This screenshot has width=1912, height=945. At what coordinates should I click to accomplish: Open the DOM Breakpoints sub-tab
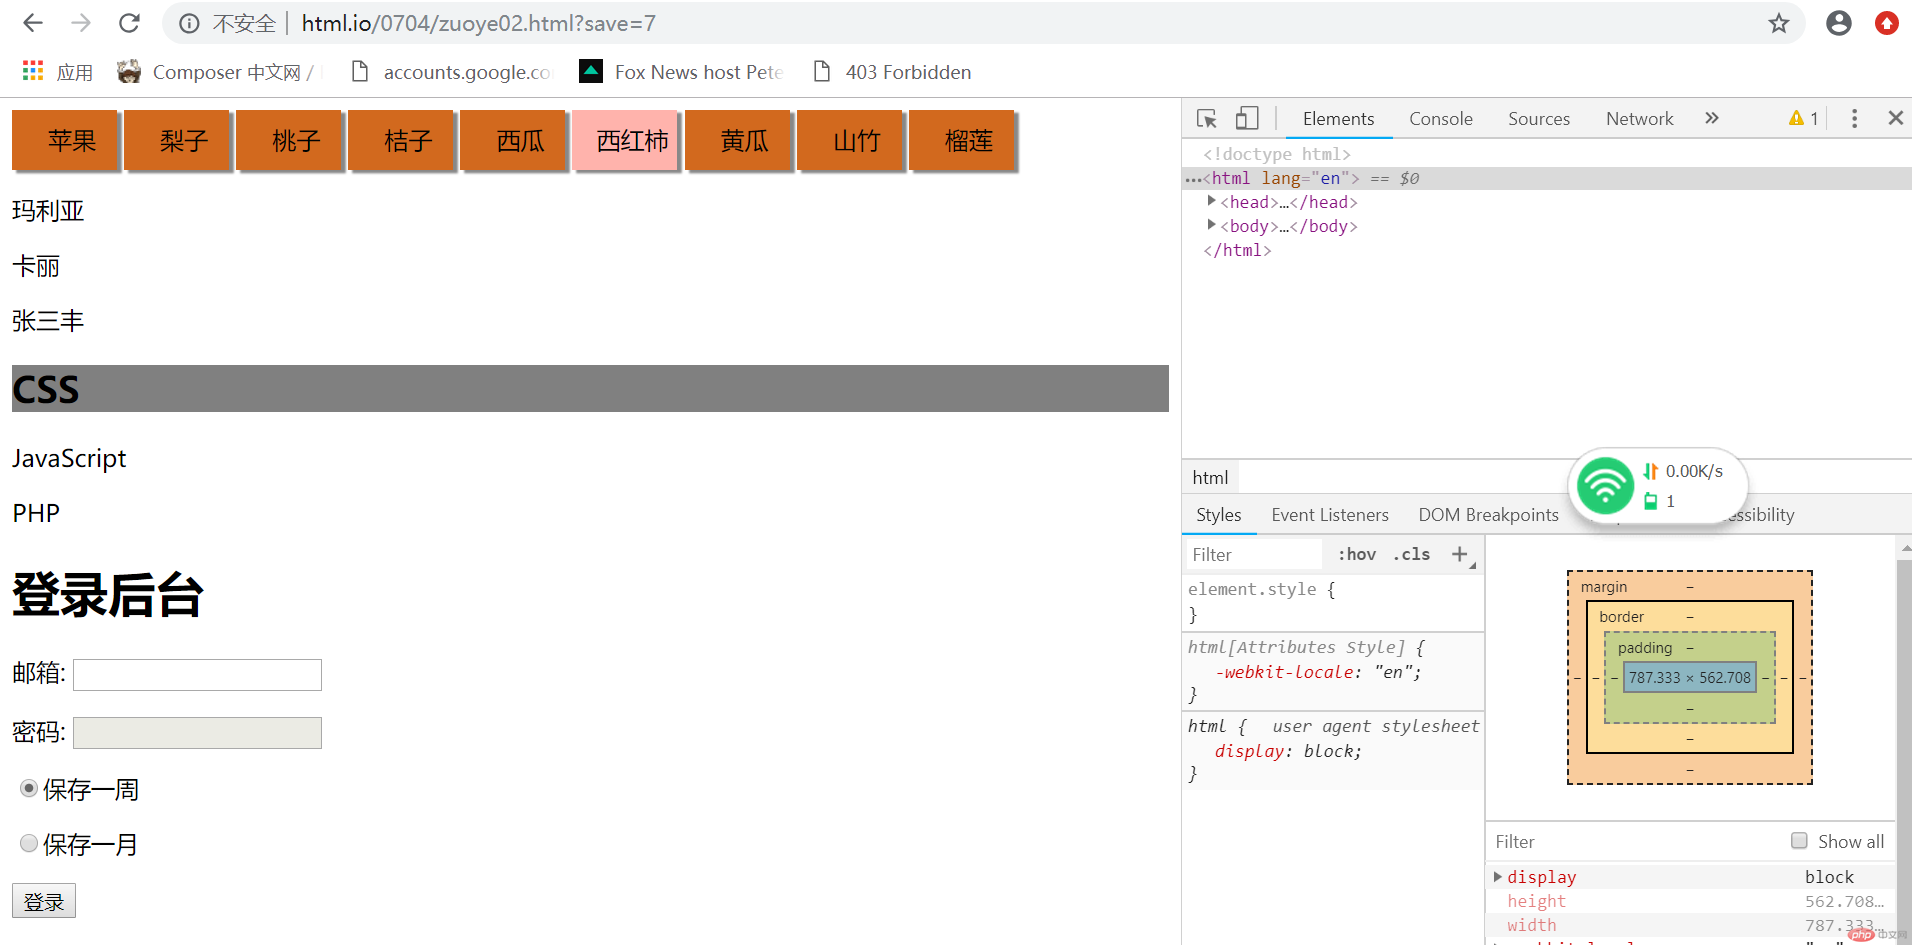tap(1488, 515)
